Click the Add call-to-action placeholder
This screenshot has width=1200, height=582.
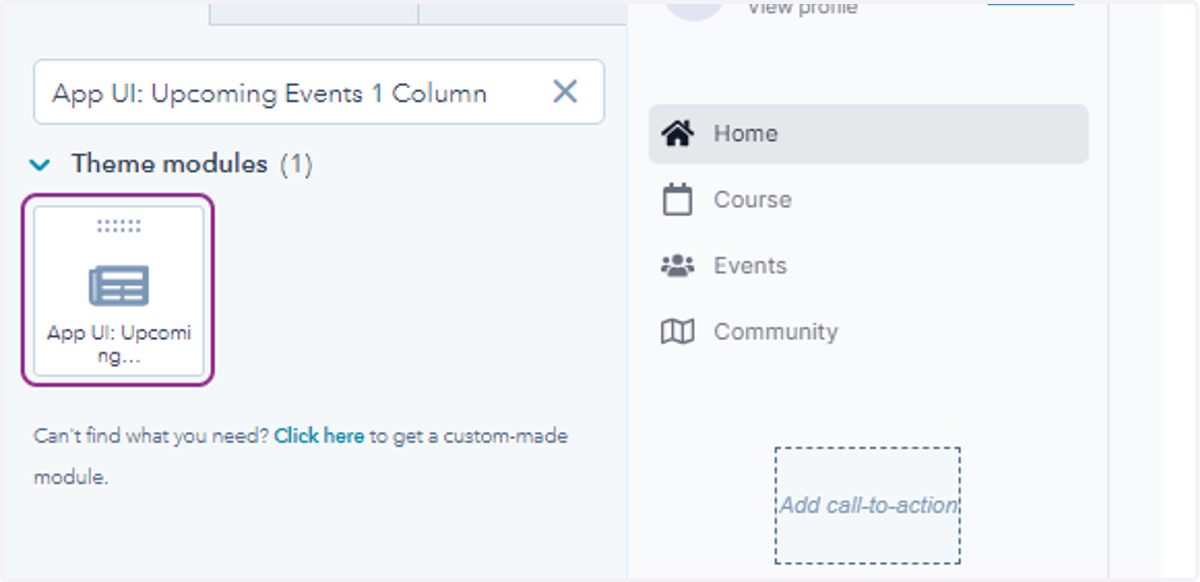point(868,505)
